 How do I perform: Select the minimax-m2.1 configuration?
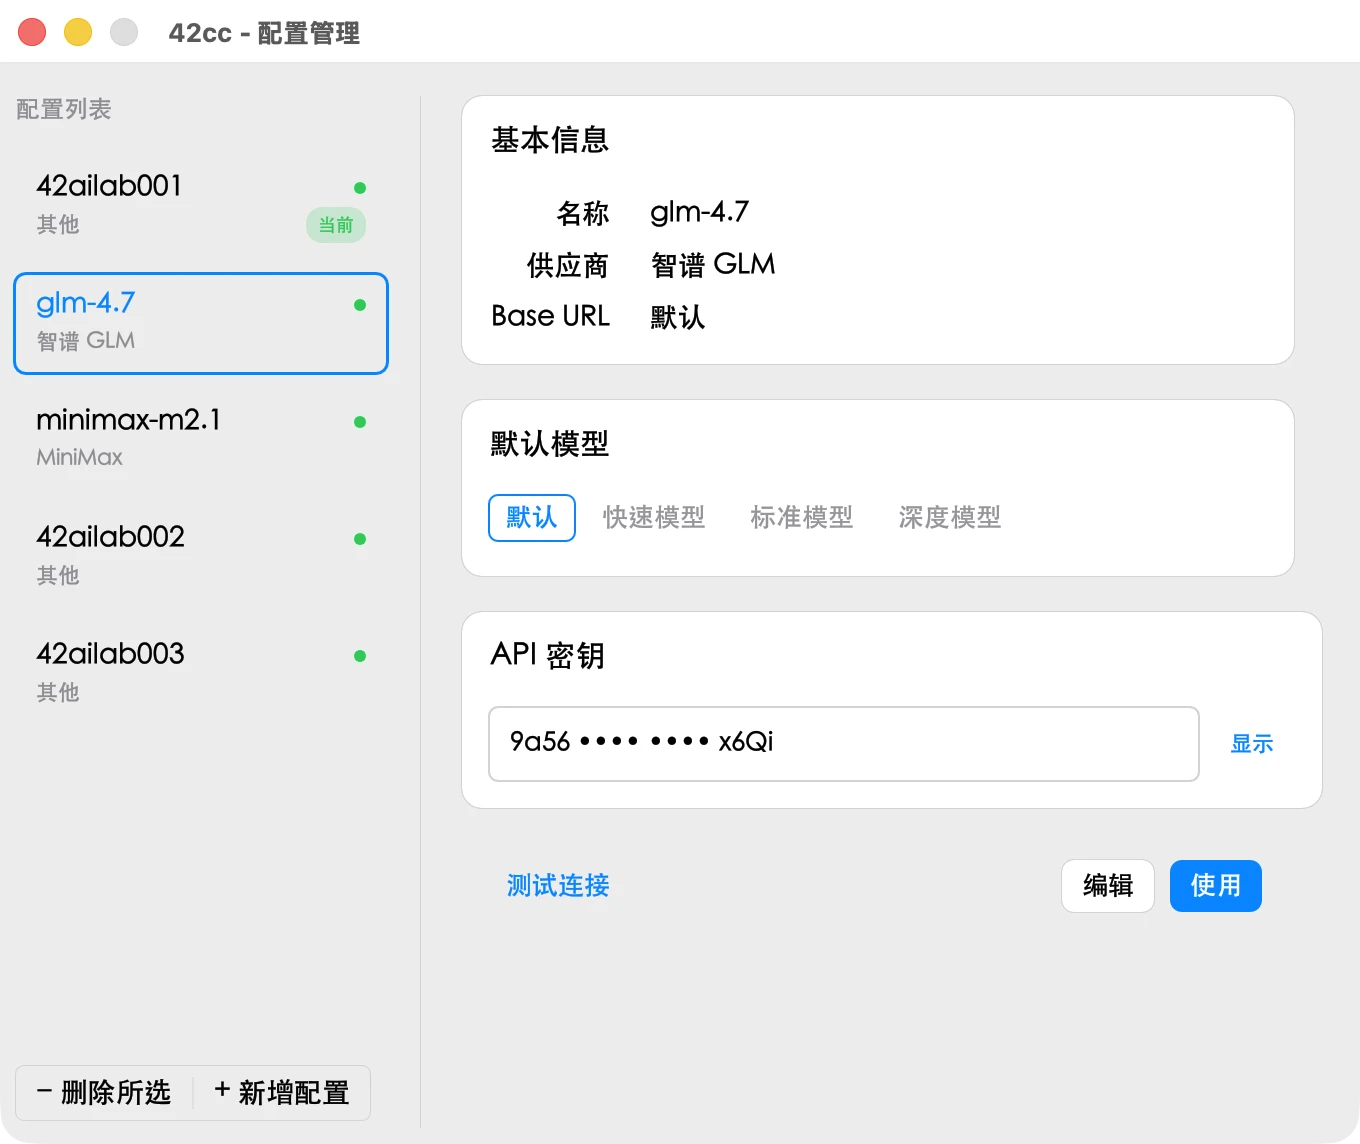(x=200, y=437)
